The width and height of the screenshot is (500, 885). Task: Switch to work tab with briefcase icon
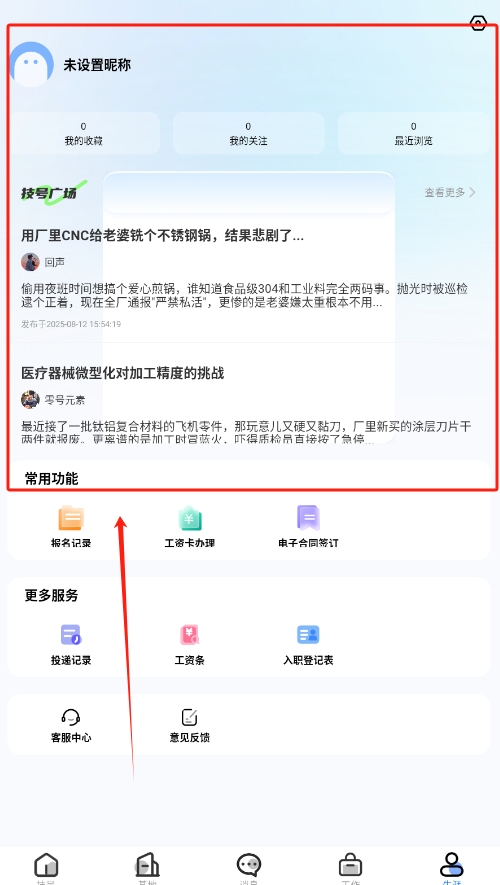click(350, 865)
